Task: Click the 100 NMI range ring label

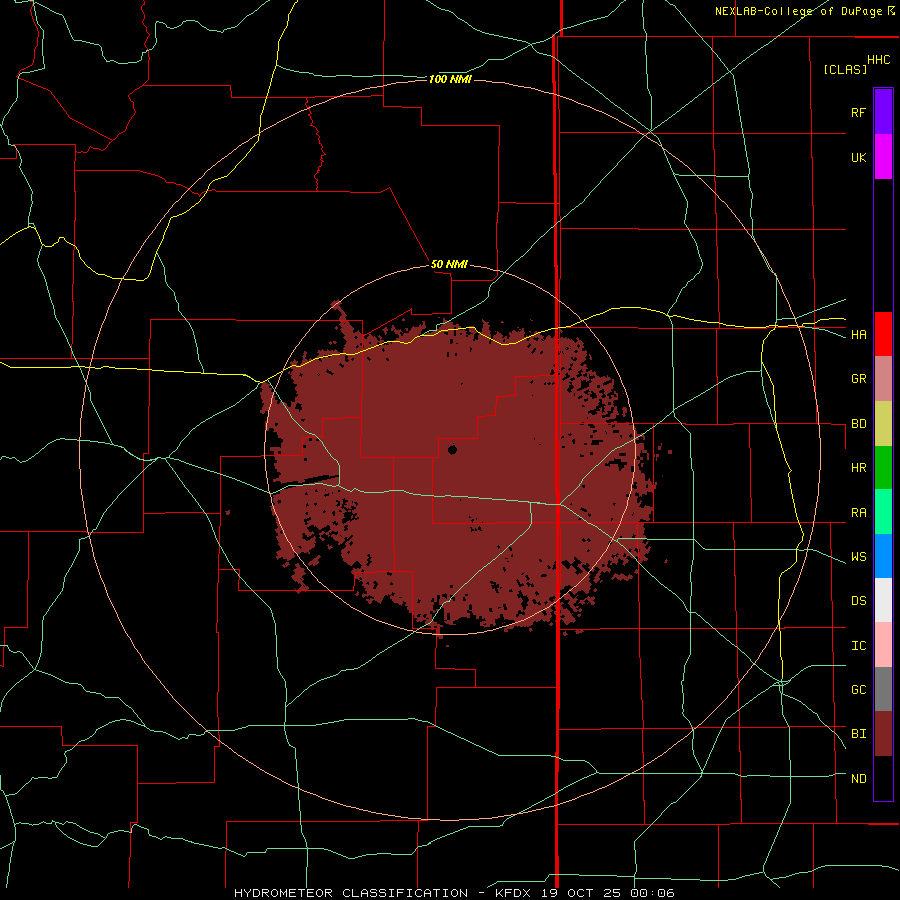Action: (450, 79)
